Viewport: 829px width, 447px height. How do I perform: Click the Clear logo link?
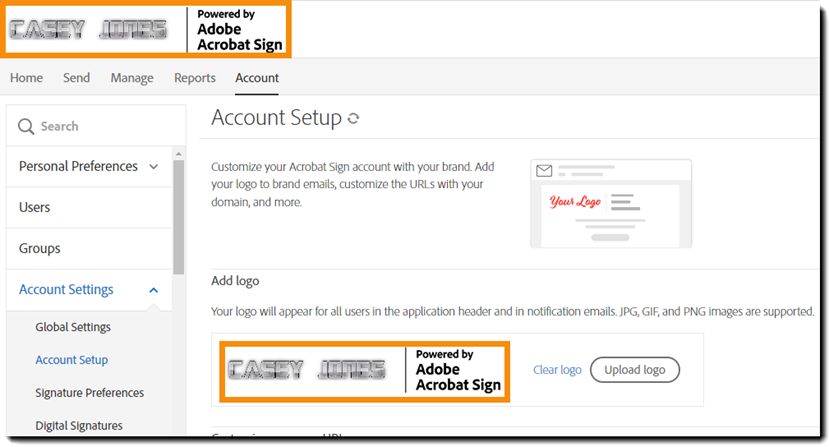(x=557, y=370)
